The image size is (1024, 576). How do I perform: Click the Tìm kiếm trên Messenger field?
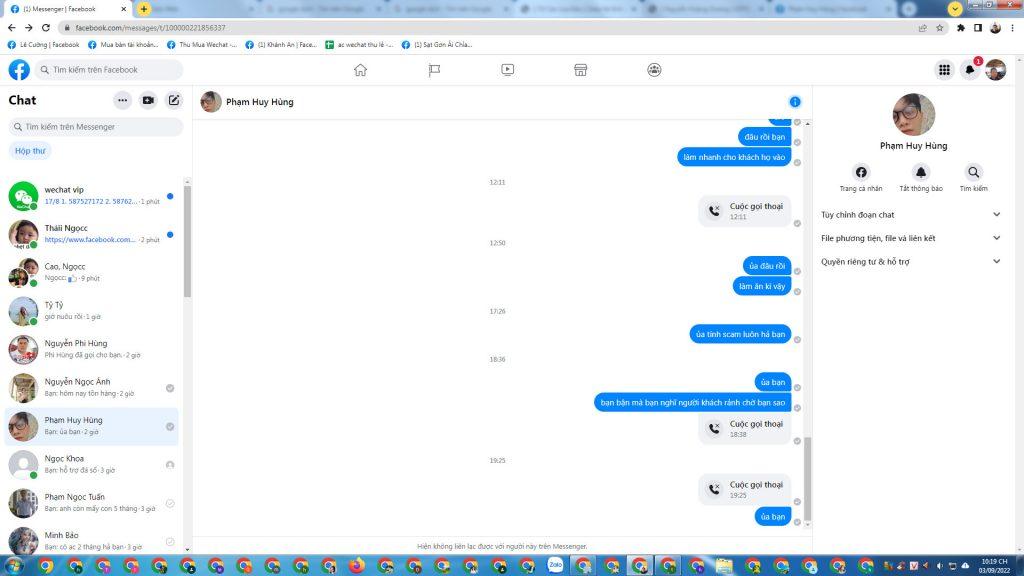(96, 127)
